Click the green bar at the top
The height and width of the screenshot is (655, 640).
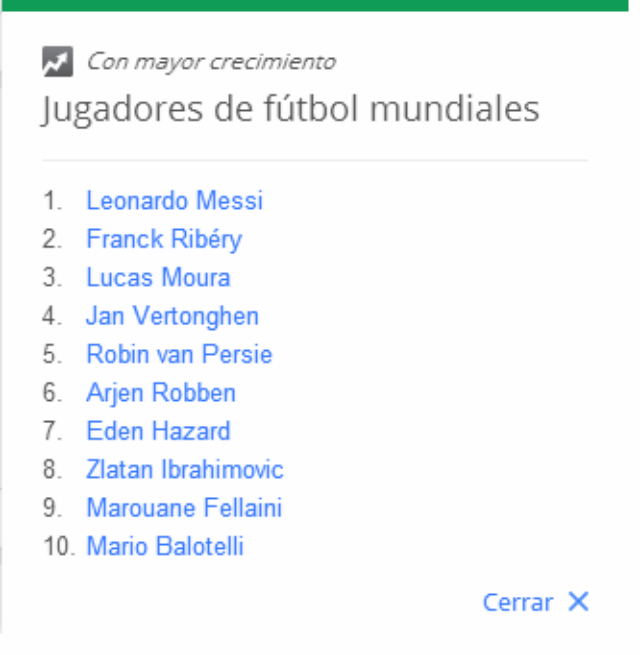tap(320, 5)
